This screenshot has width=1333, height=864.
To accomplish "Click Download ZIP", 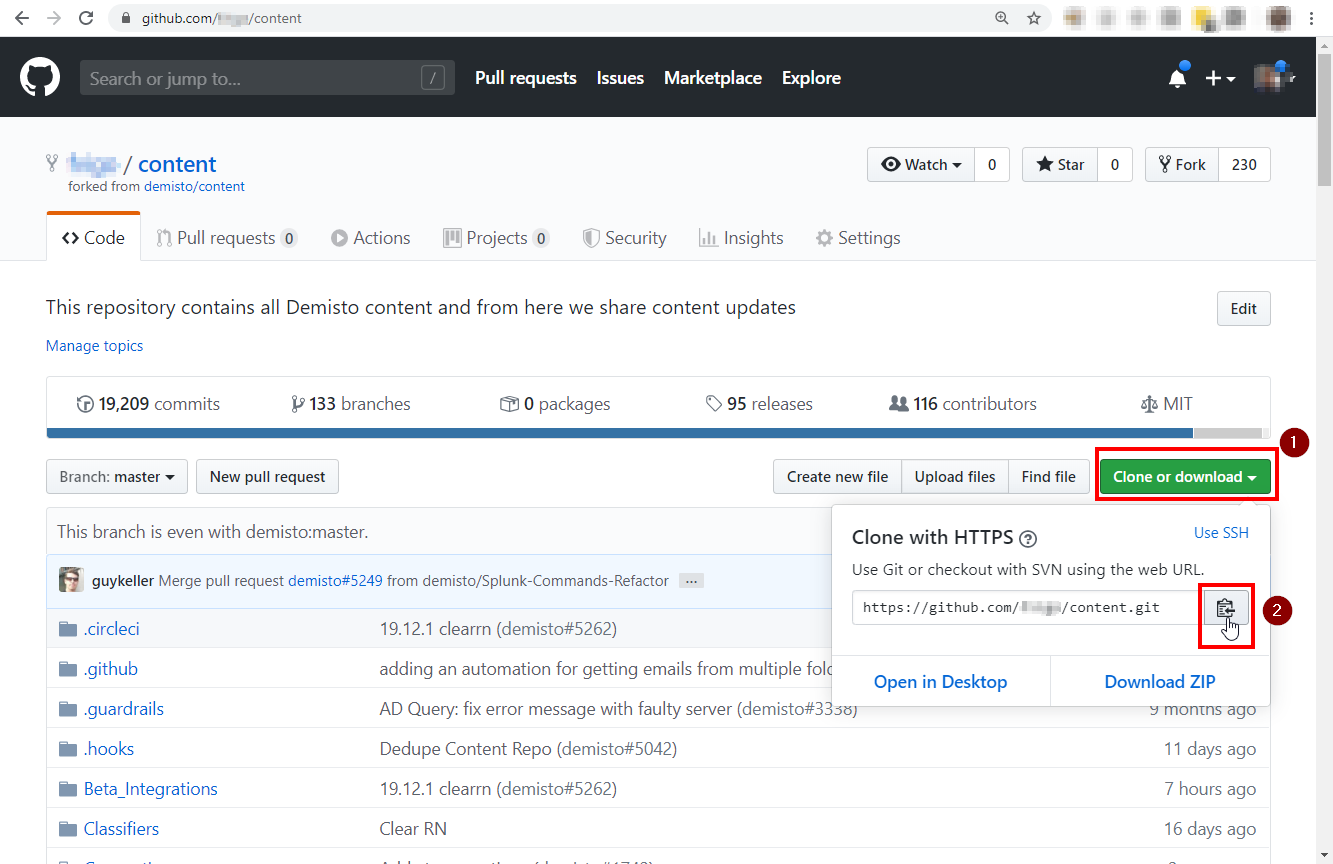I will [1159, 681].
